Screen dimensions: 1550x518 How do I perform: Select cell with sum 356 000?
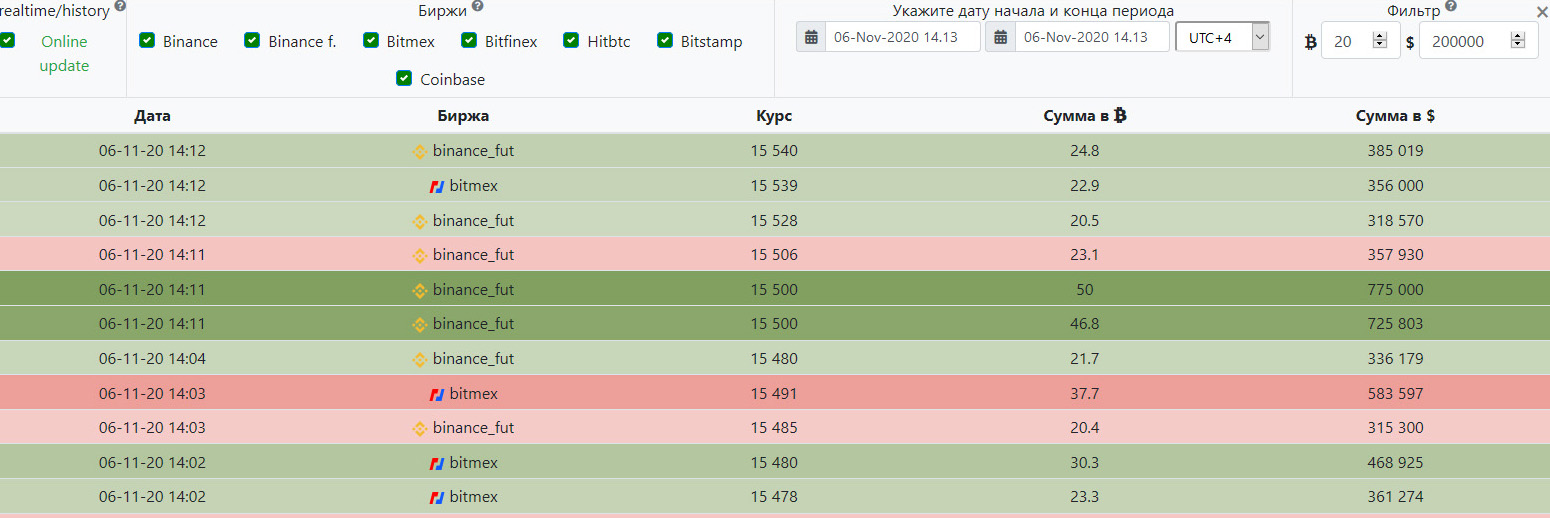tap(1395, 186)
